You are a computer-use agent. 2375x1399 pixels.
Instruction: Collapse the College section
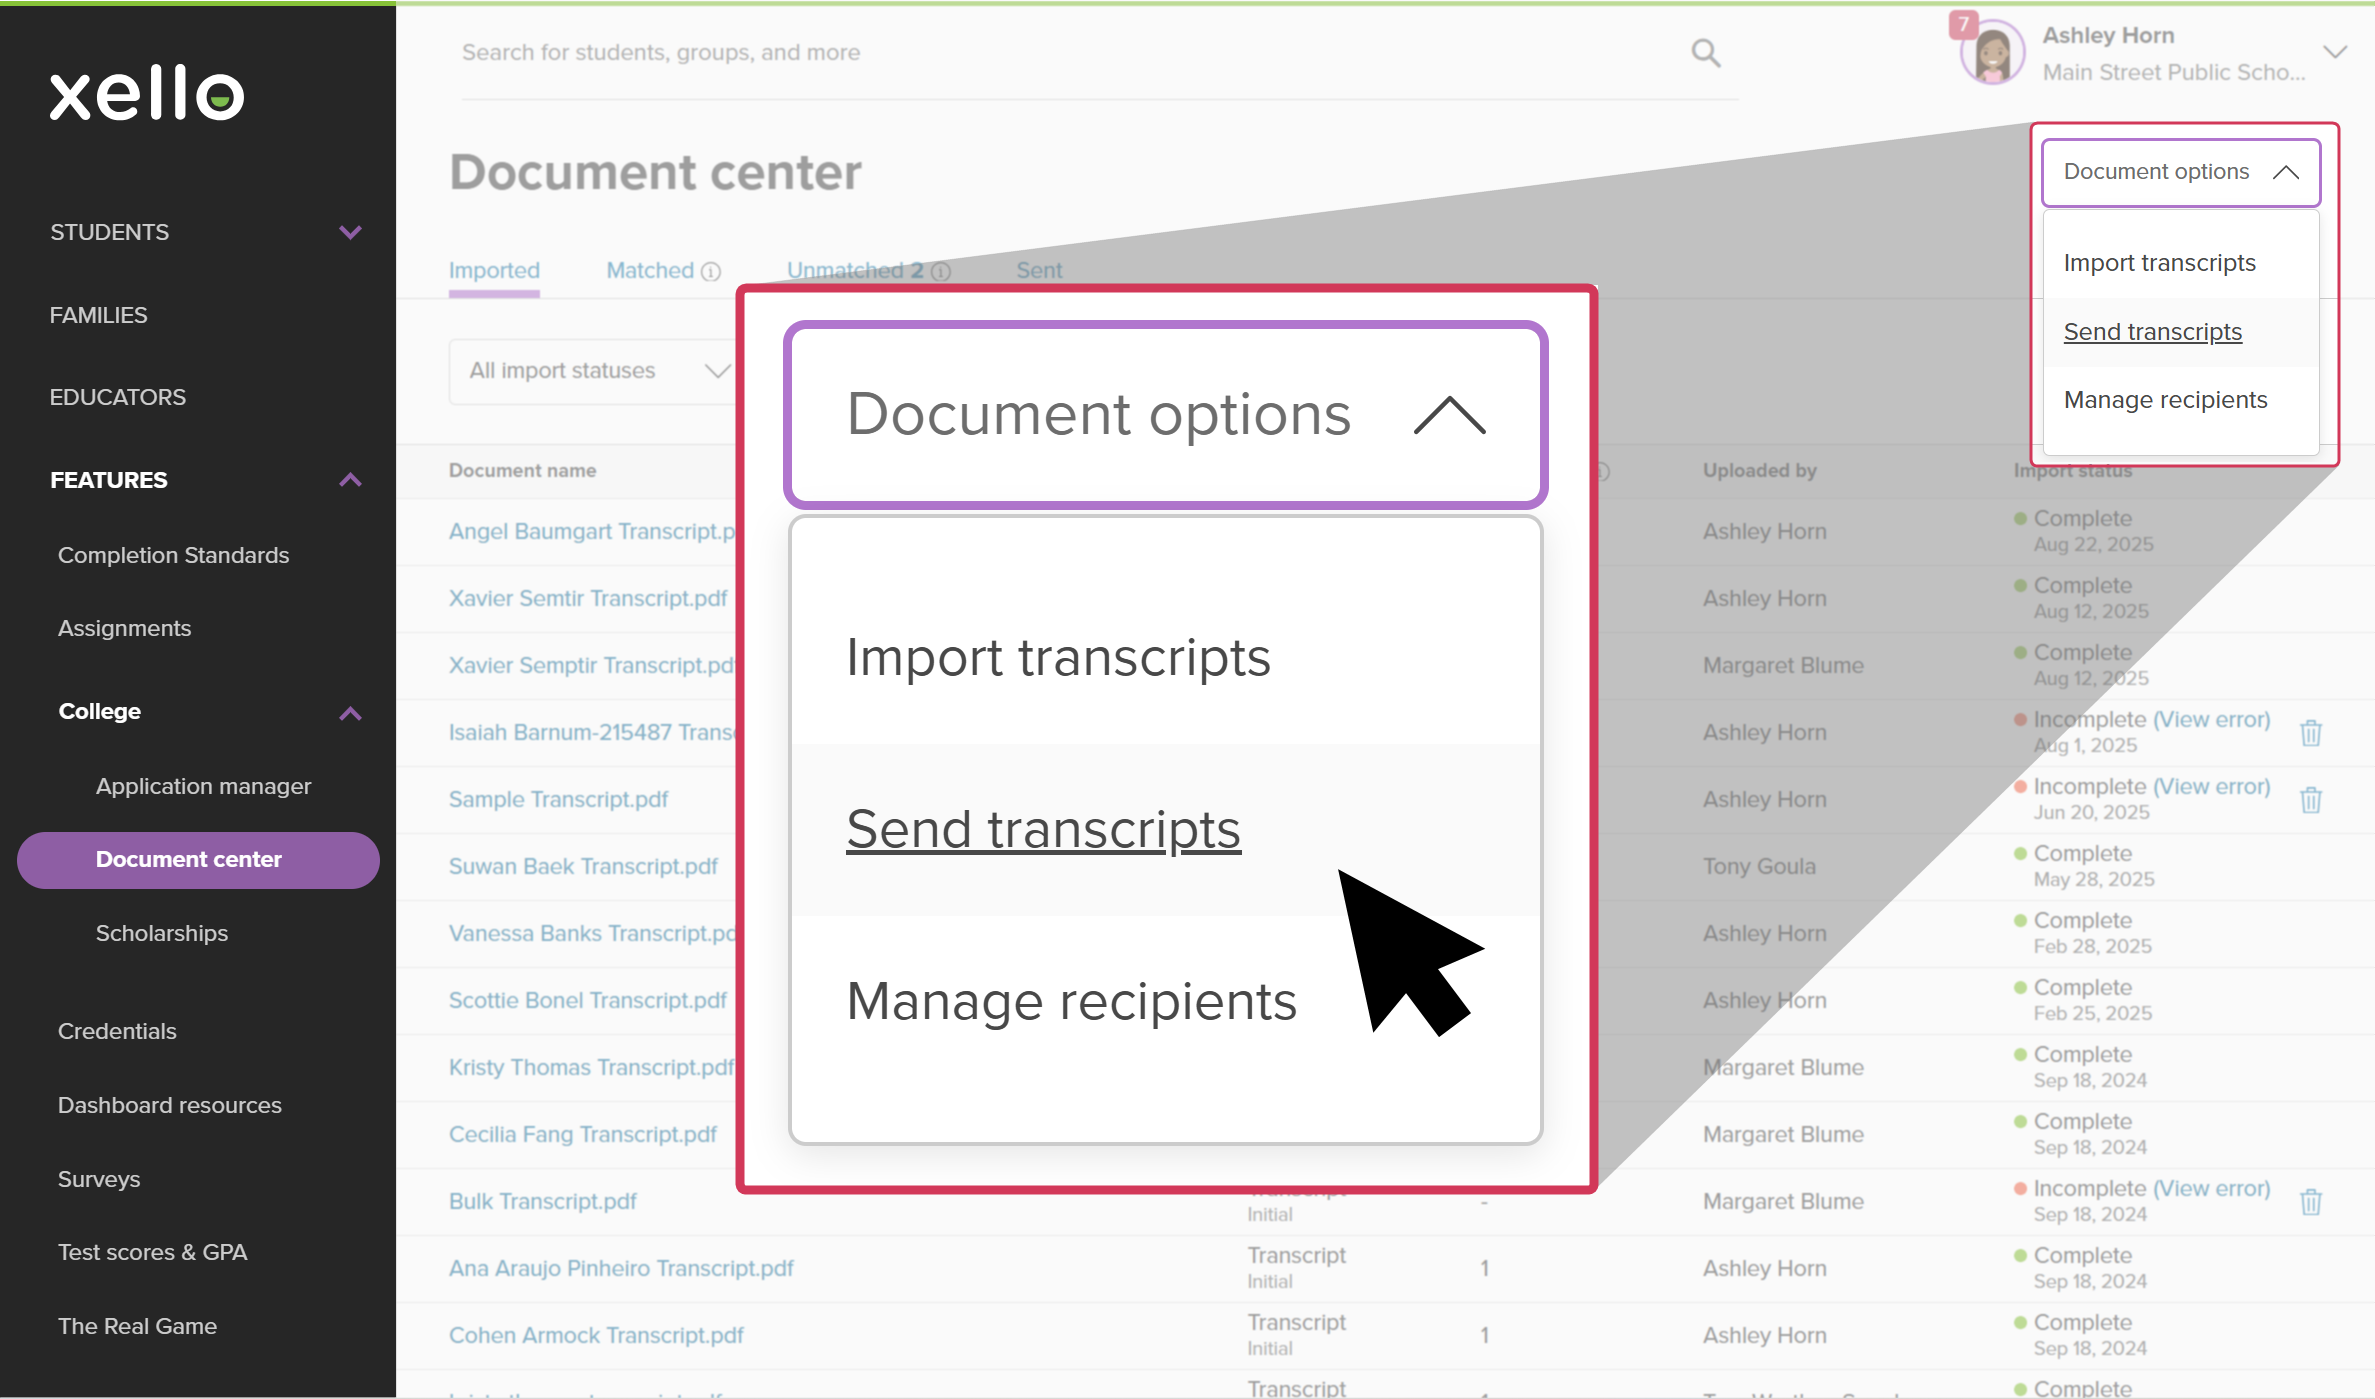350,713
